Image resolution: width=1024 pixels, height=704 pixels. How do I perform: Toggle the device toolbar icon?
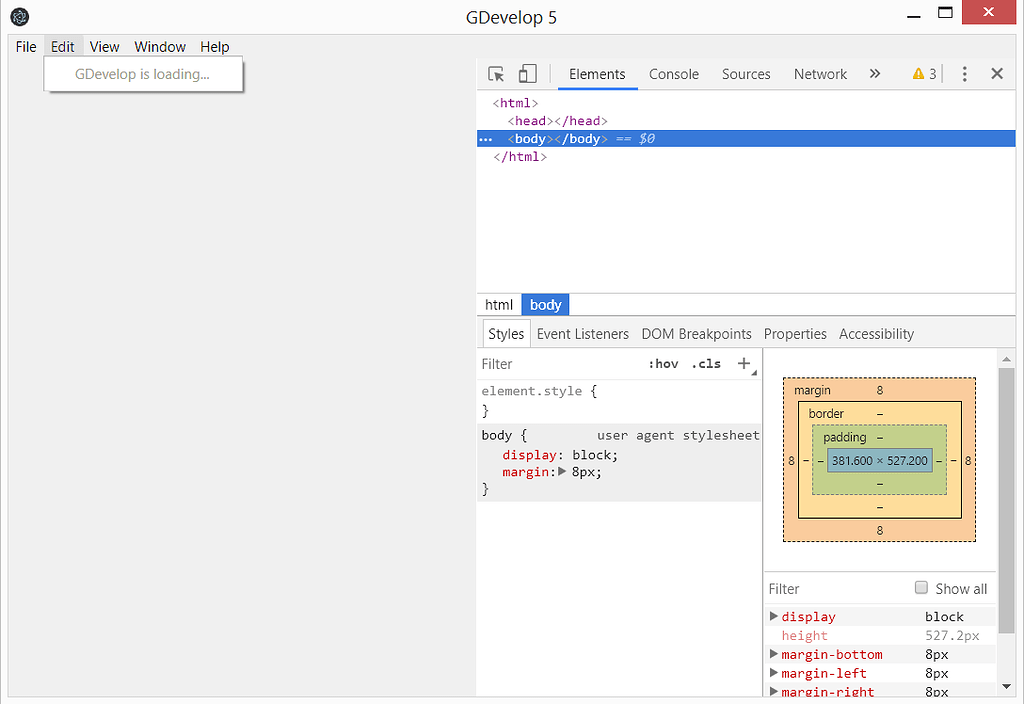[527, 74]
